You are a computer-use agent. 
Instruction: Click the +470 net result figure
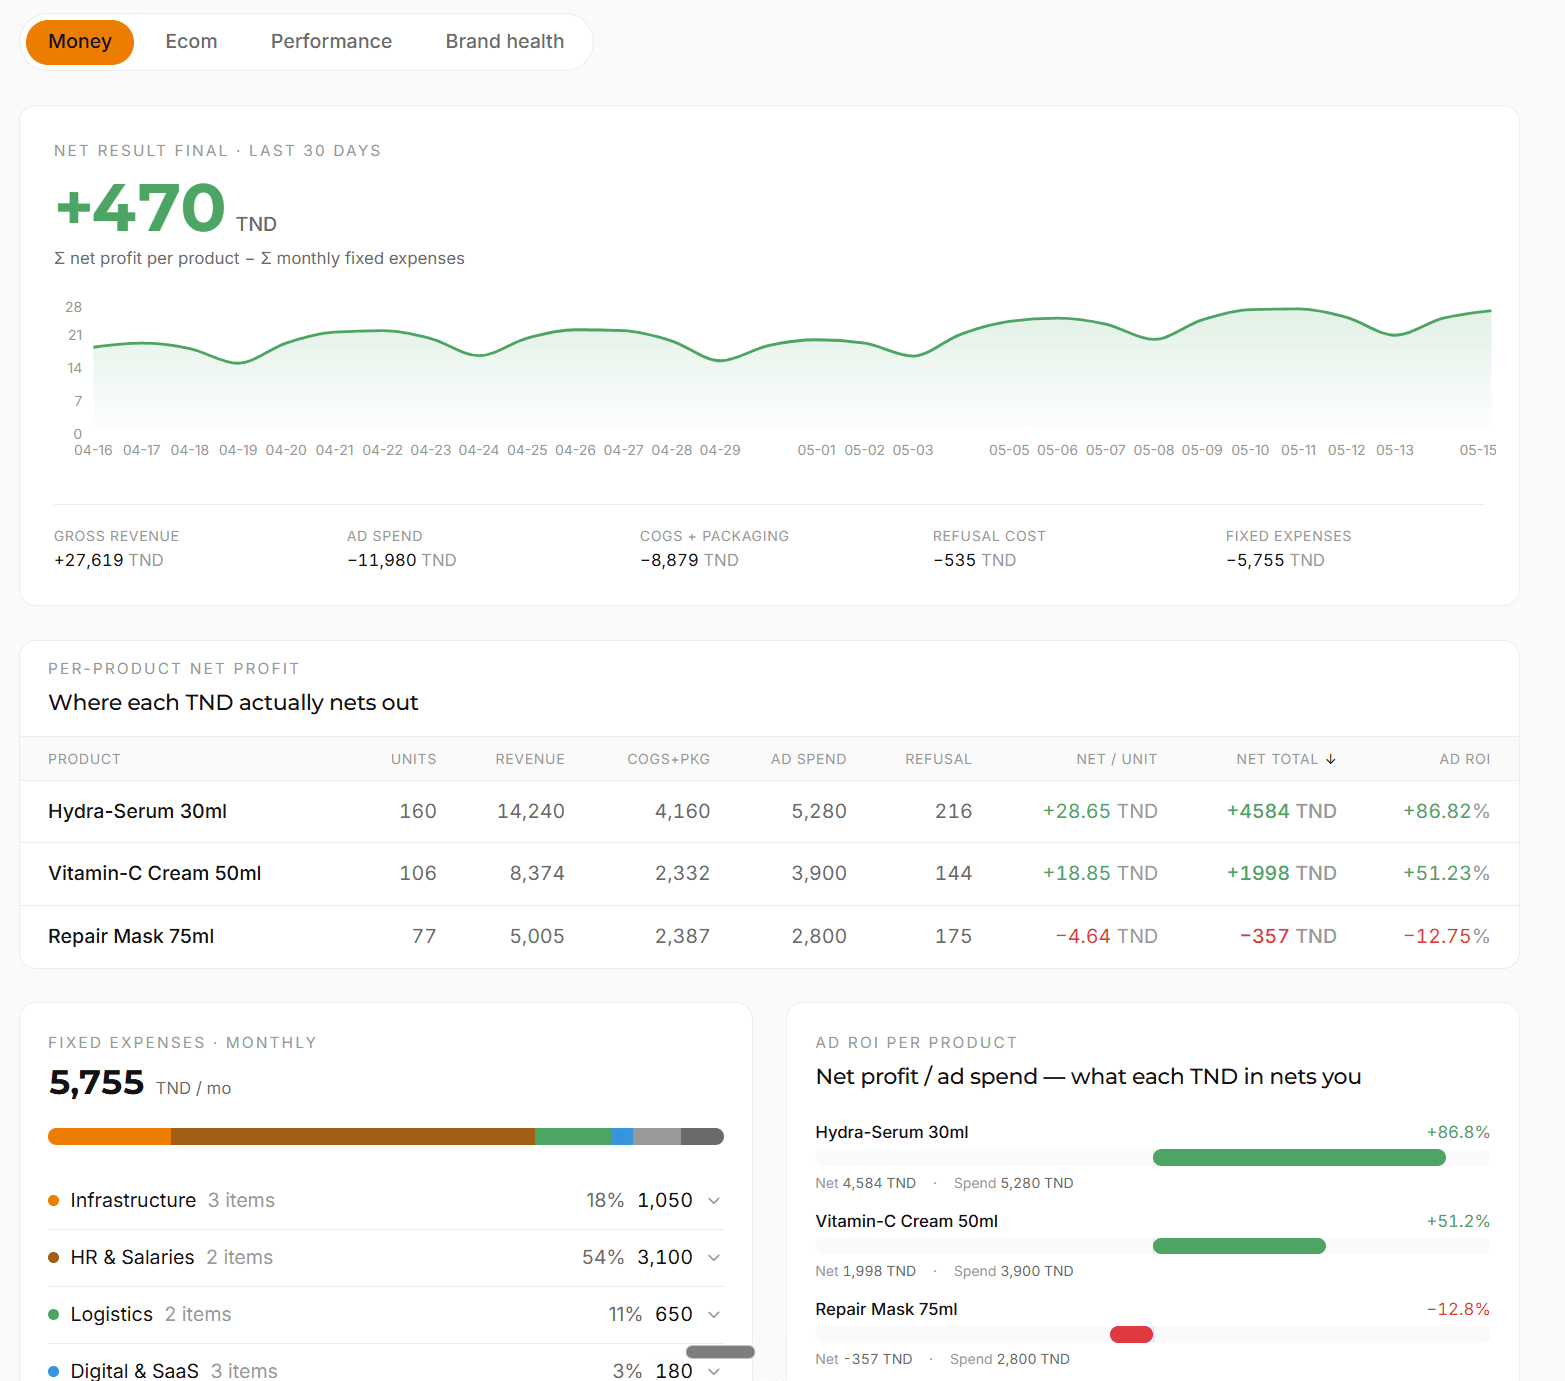click(x=141, y=208)
